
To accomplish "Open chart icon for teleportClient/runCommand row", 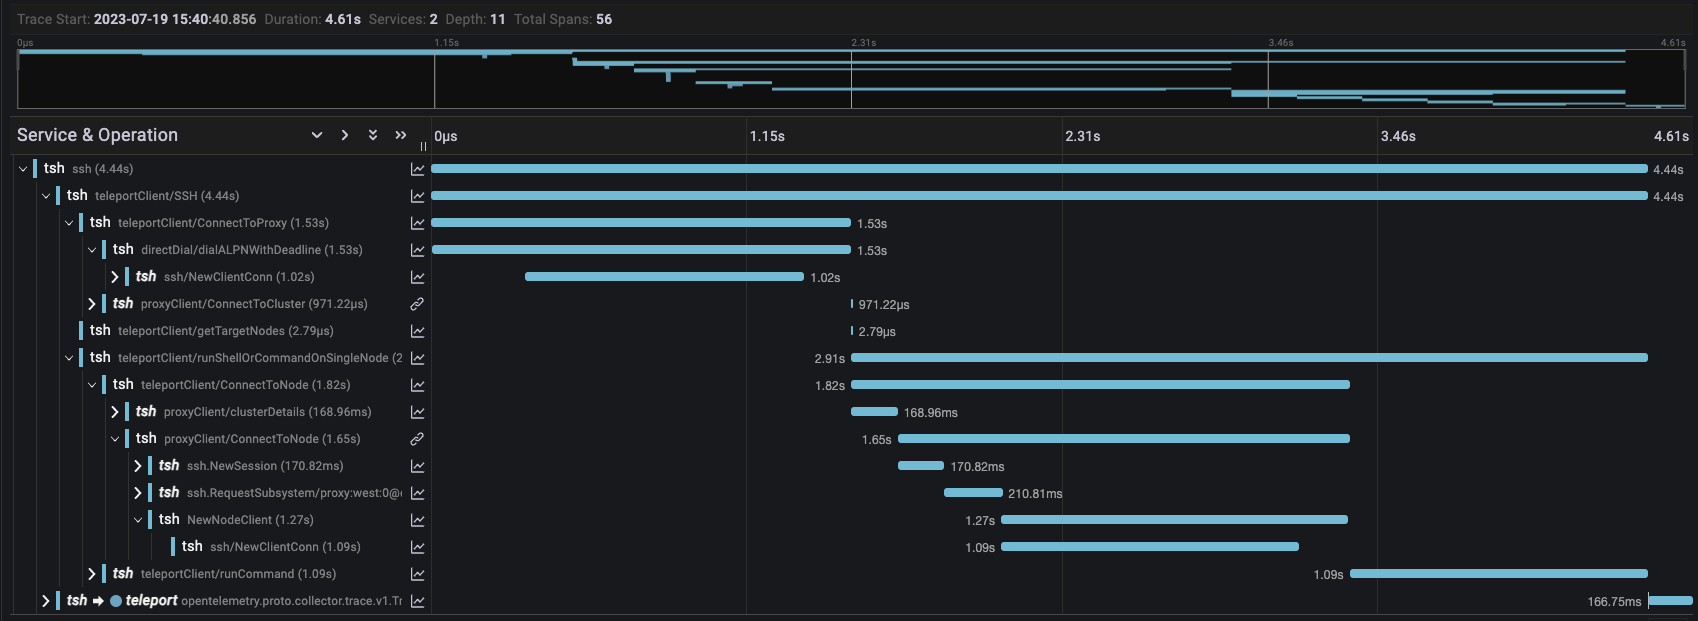I will (x=418, y=574).
